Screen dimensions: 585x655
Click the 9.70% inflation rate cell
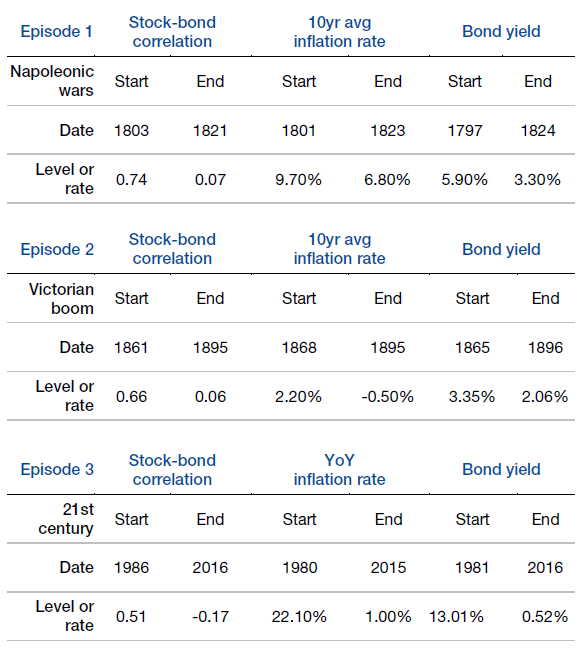click(298, 180)
